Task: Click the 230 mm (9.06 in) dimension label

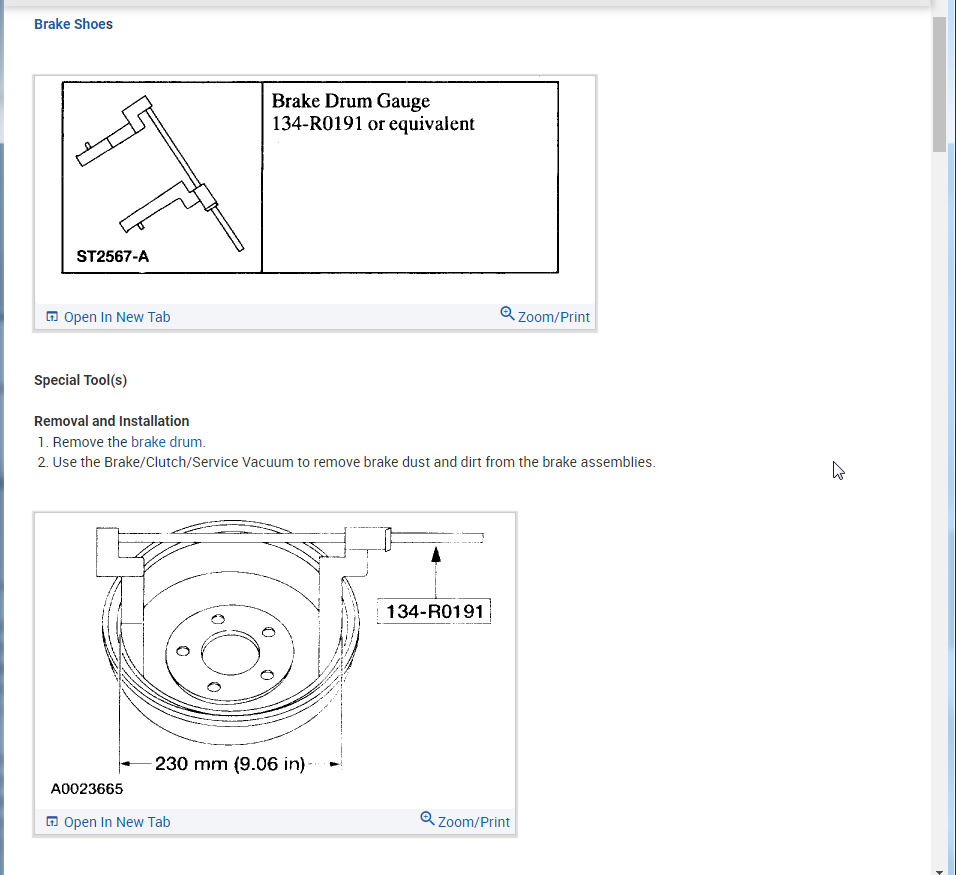Action: tap(230, 763)
